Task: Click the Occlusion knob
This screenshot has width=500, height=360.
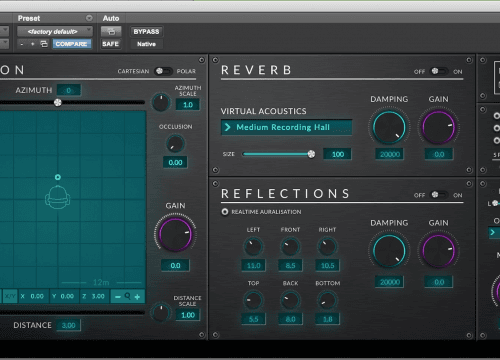Action: [175, 144]
